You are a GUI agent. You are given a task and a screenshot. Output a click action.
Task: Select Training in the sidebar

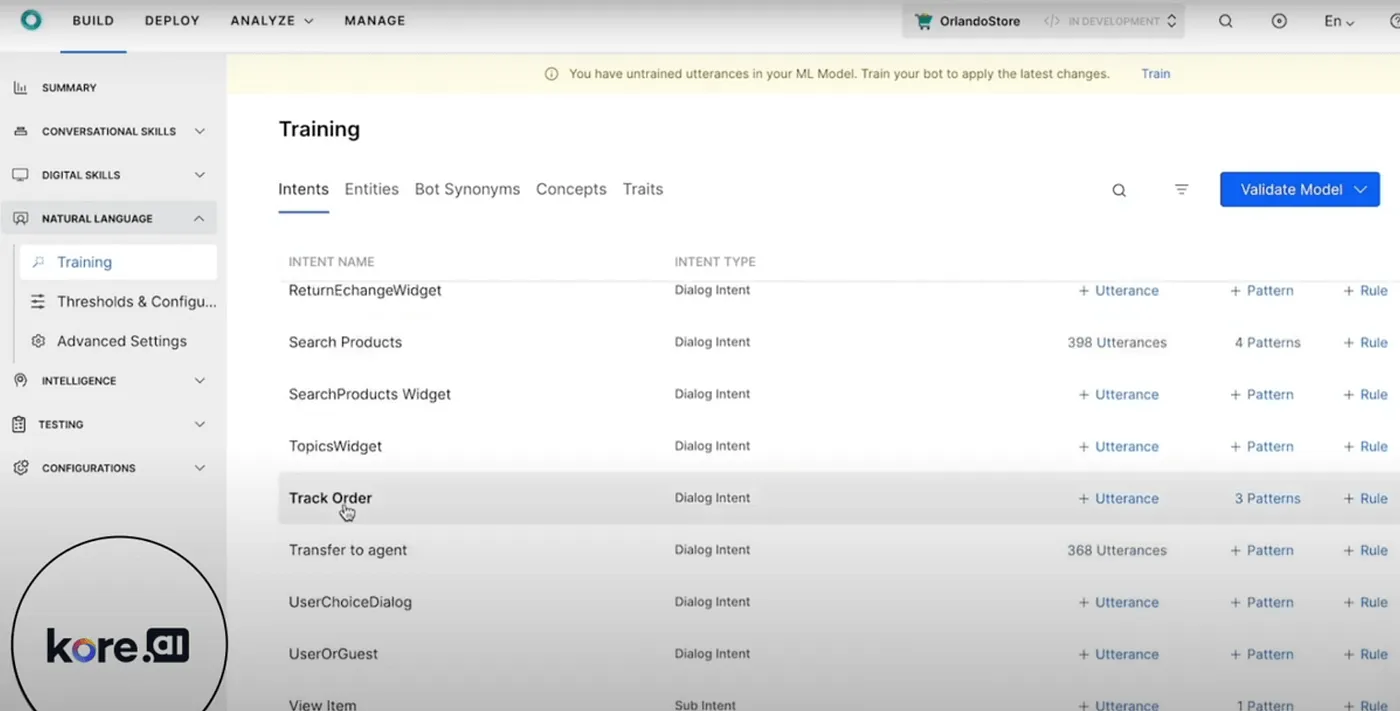click(118, 262)
